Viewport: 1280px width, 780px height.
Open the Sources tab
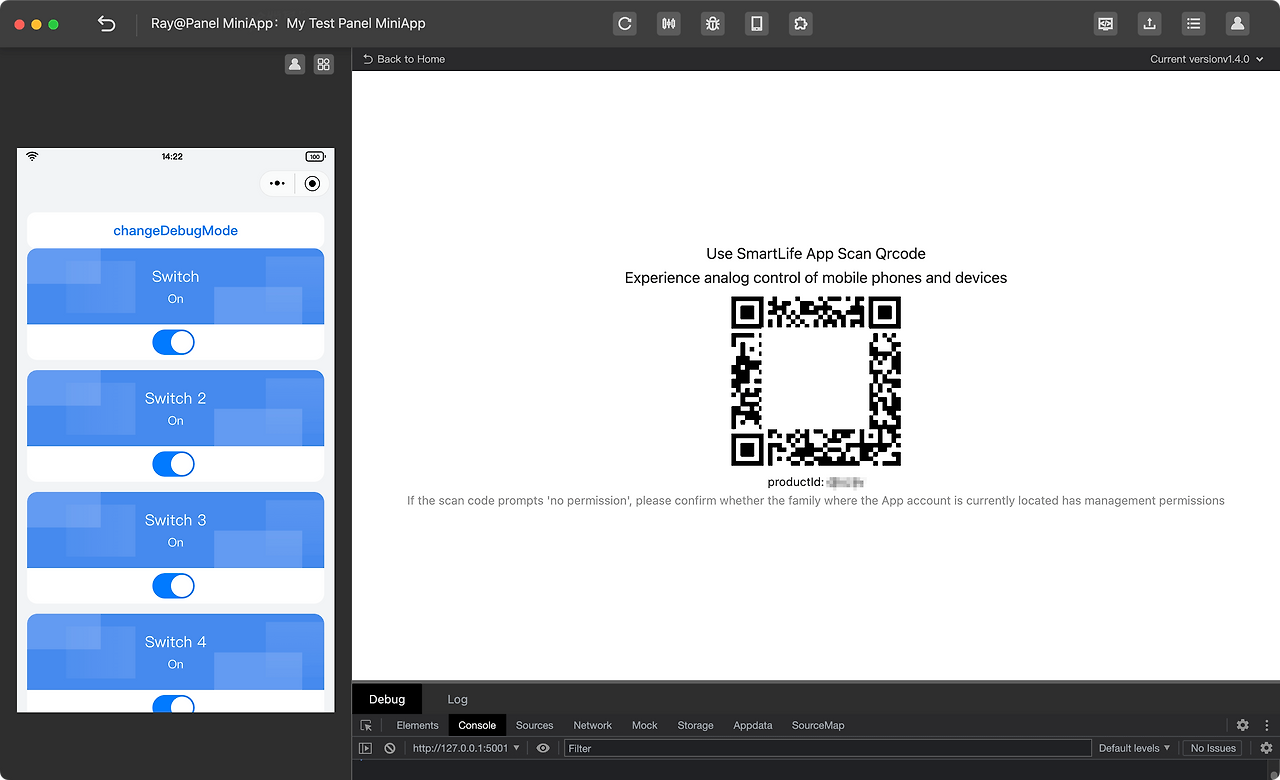534,725
